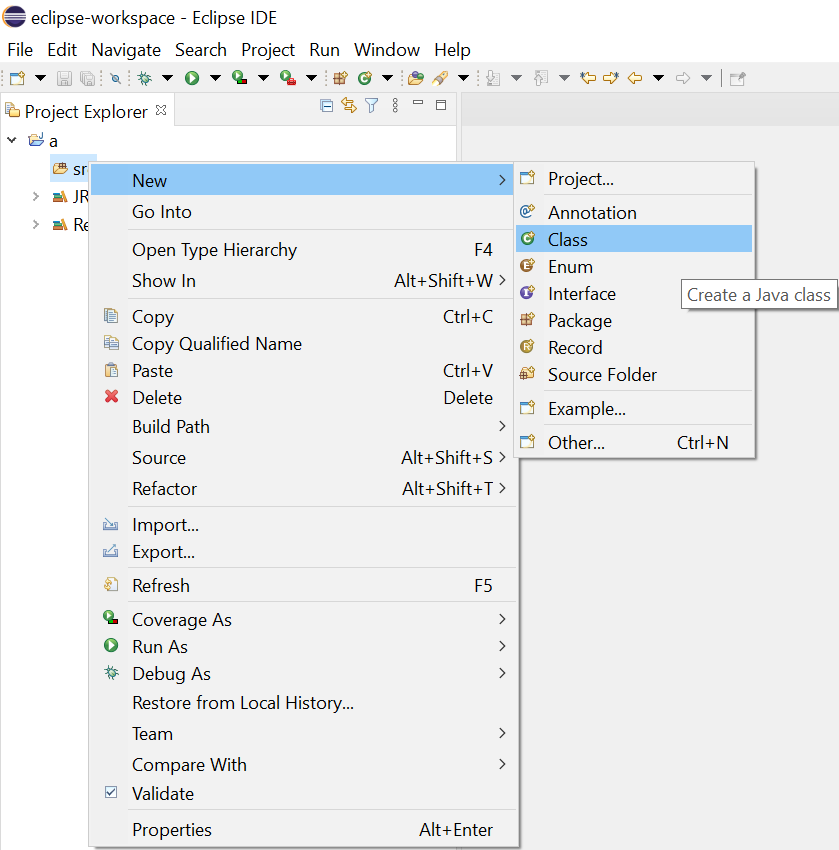The image size is (839, 850).
Task: Click the Forward navigation arrow icon
Action: pos(683,78)
